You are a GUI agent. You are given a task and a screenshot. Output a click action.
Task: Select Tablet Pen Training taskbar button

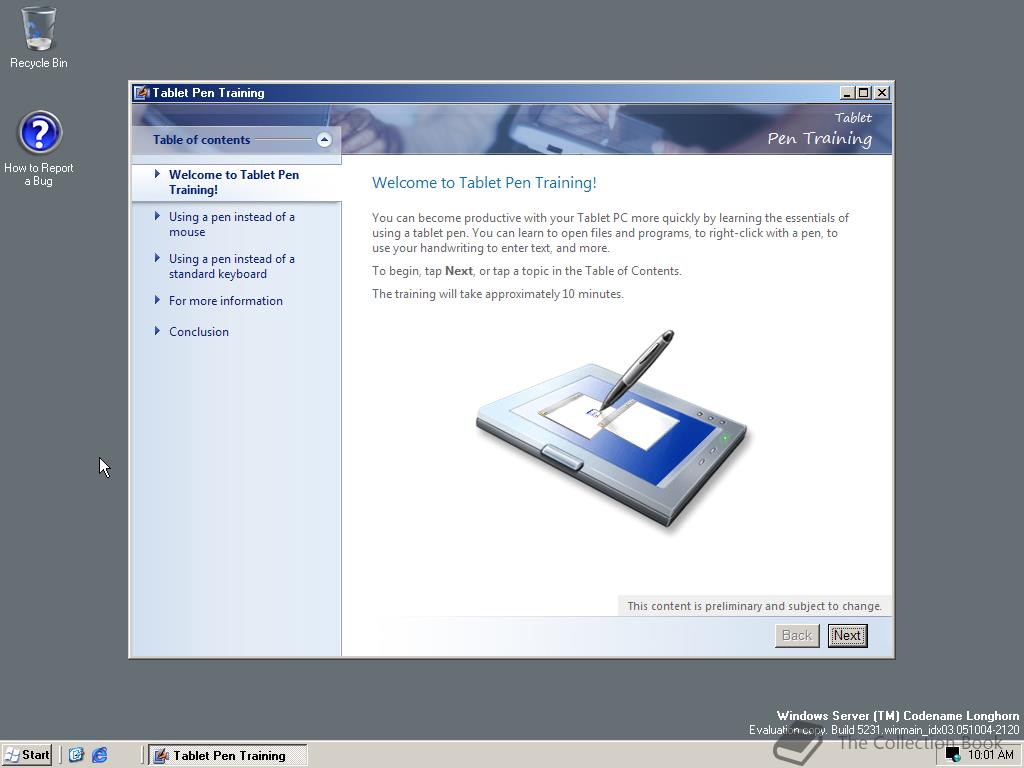pos(227,756)
